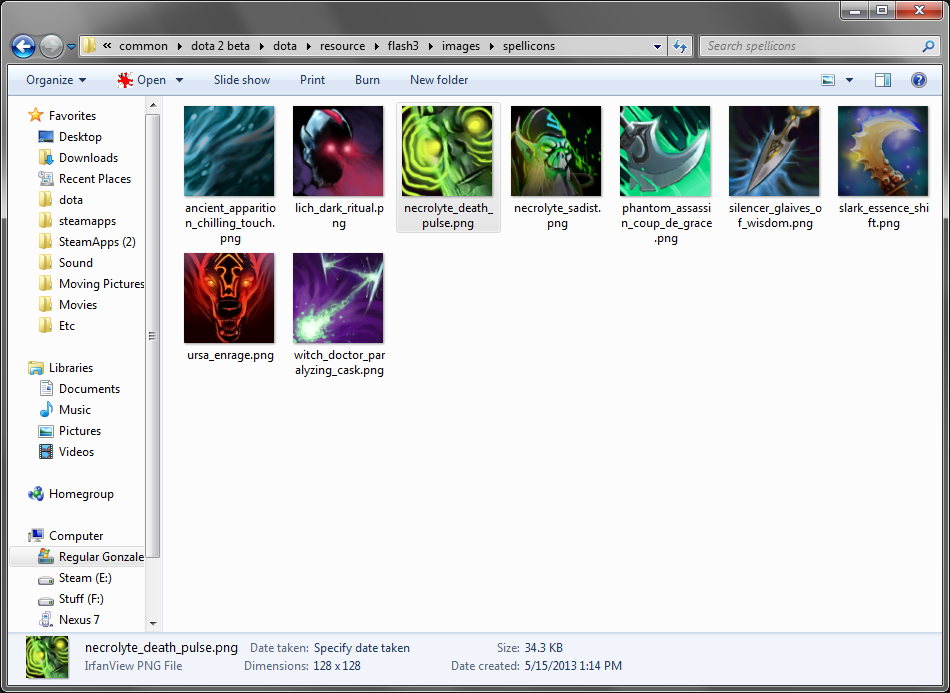This screenshot has width=950, height=693.
Task: Expand subfolders arrow after 'images' breadcrumb
Action: click(x=491, y=46)
